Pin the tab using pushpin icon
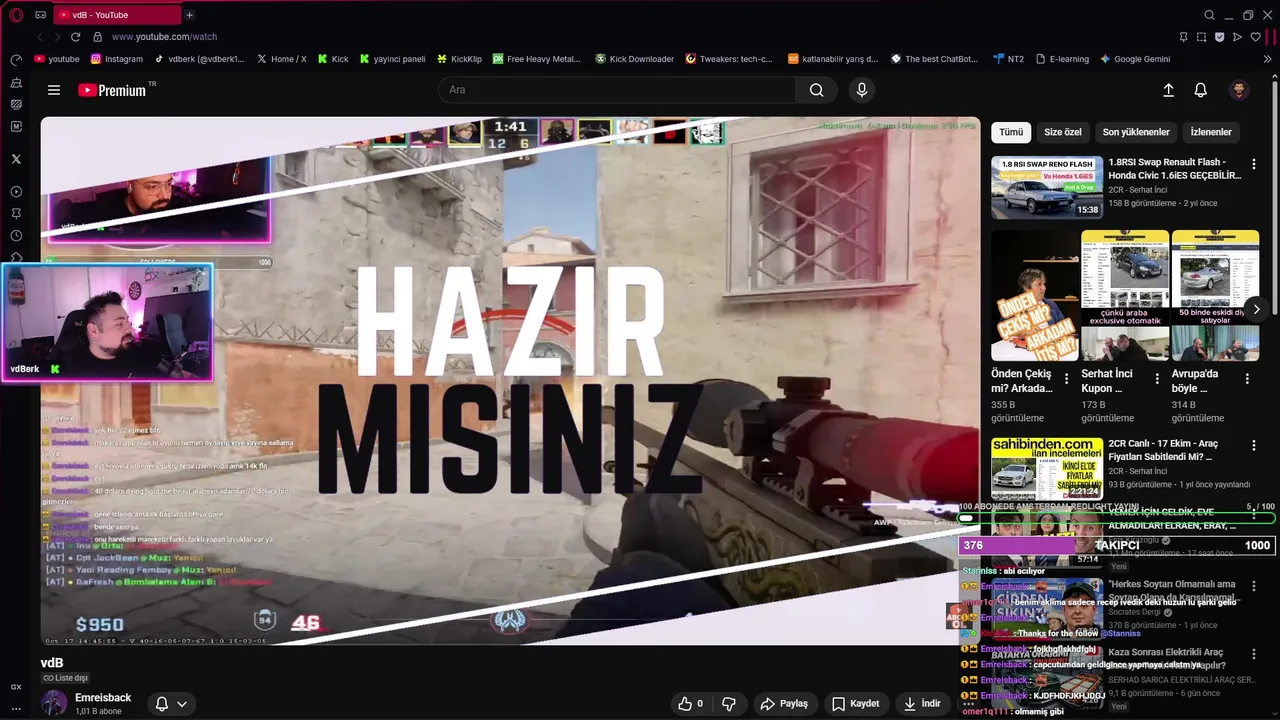This screenshot has height=720, width=1280. click(1183, 37)
